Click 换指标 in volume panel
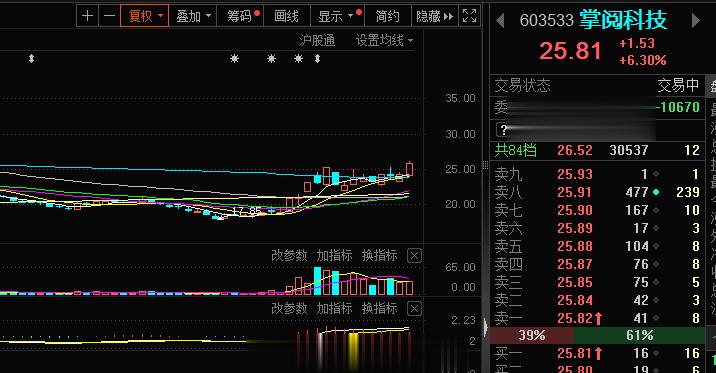Viewport: 716px width, 373px height. coord(379,255)
